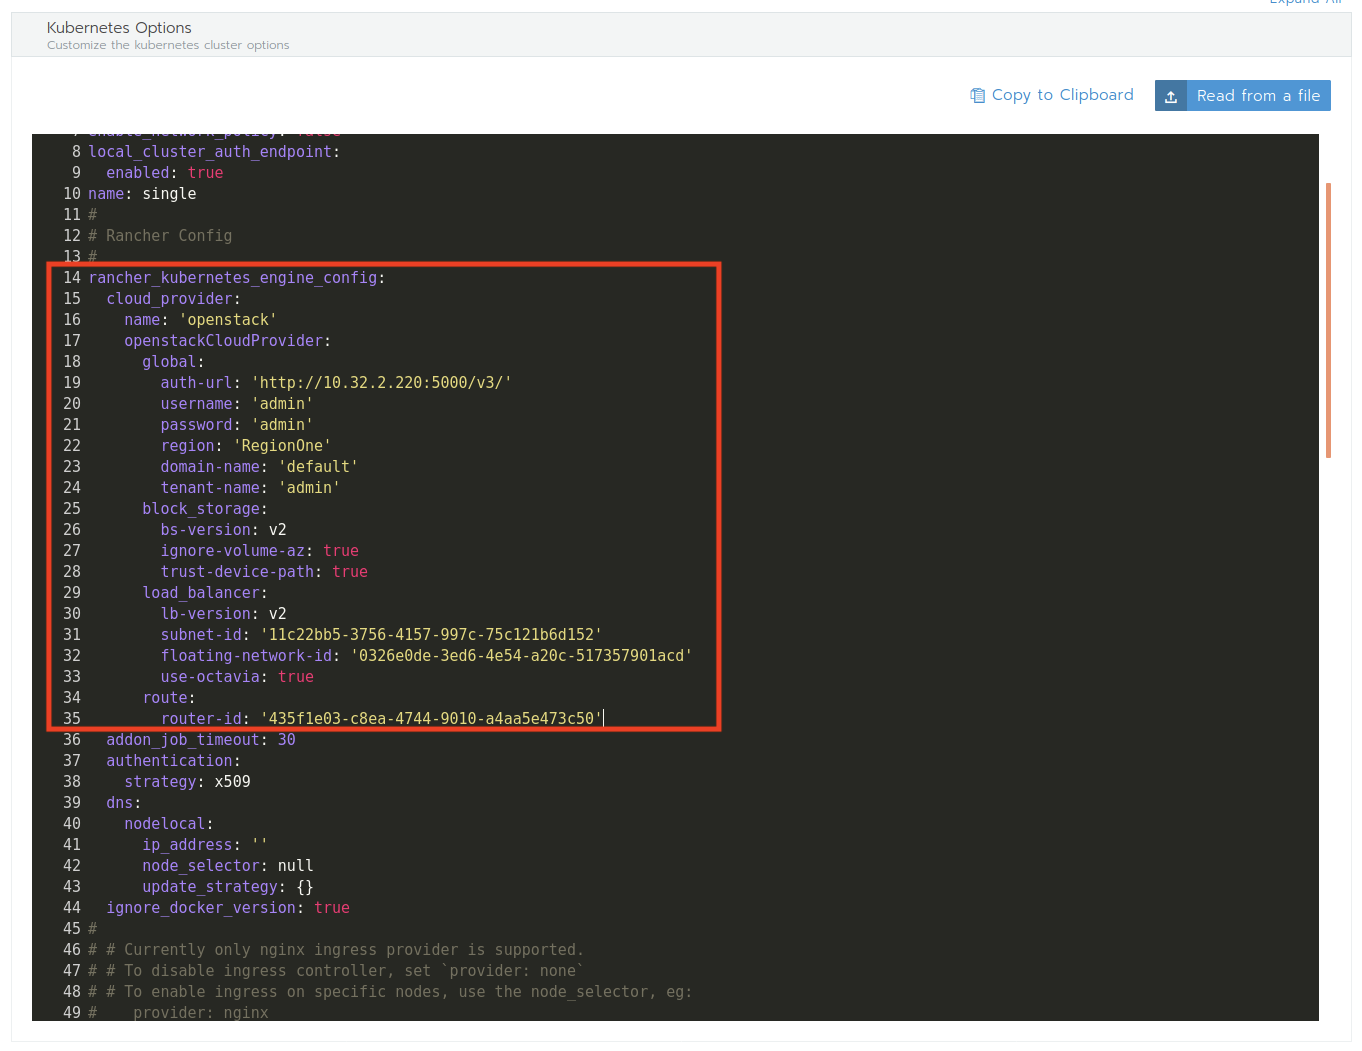Viewport: 1362px width, 1051px height.
Task: Click the line number 35 in gutter
Action: point(72,719)
